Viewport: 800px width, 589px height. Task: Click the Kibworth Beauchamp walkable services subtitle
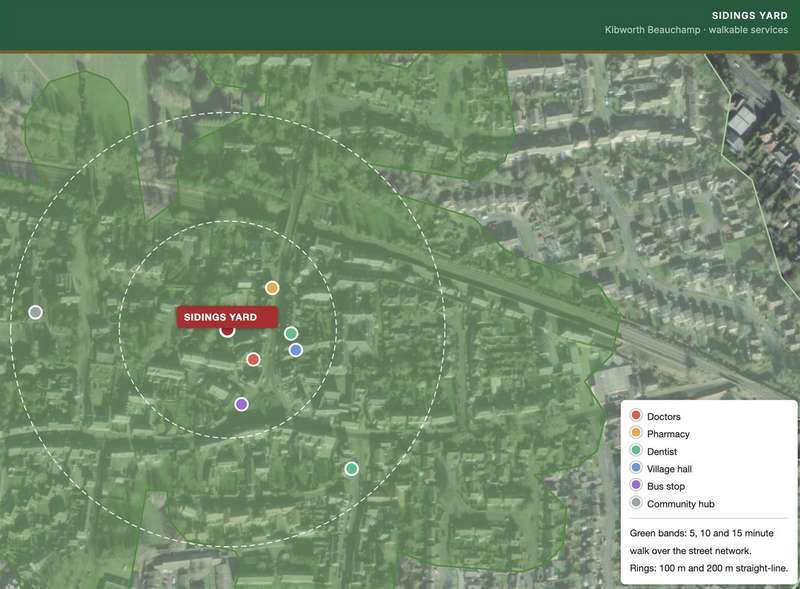(x=696, y=30)
